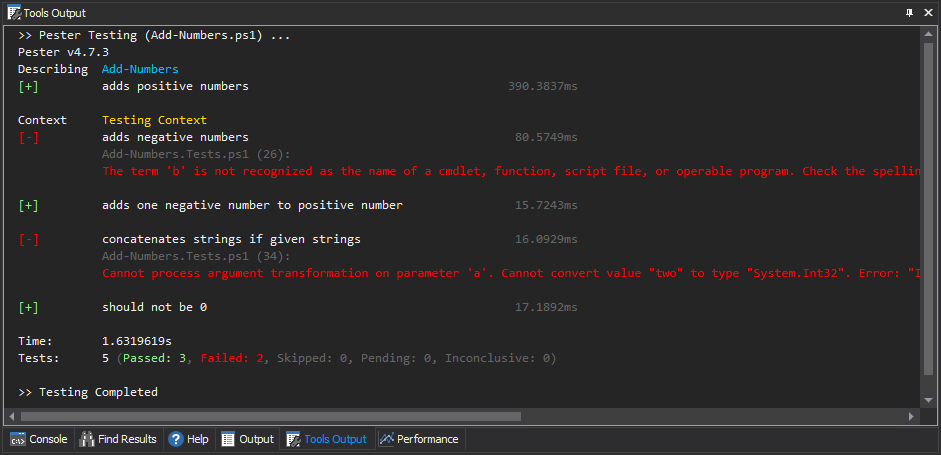941x455 pixels.
Task: Click the Add-Numbers.Tests.ps1 (26) reference
Action: click(196, 154)
